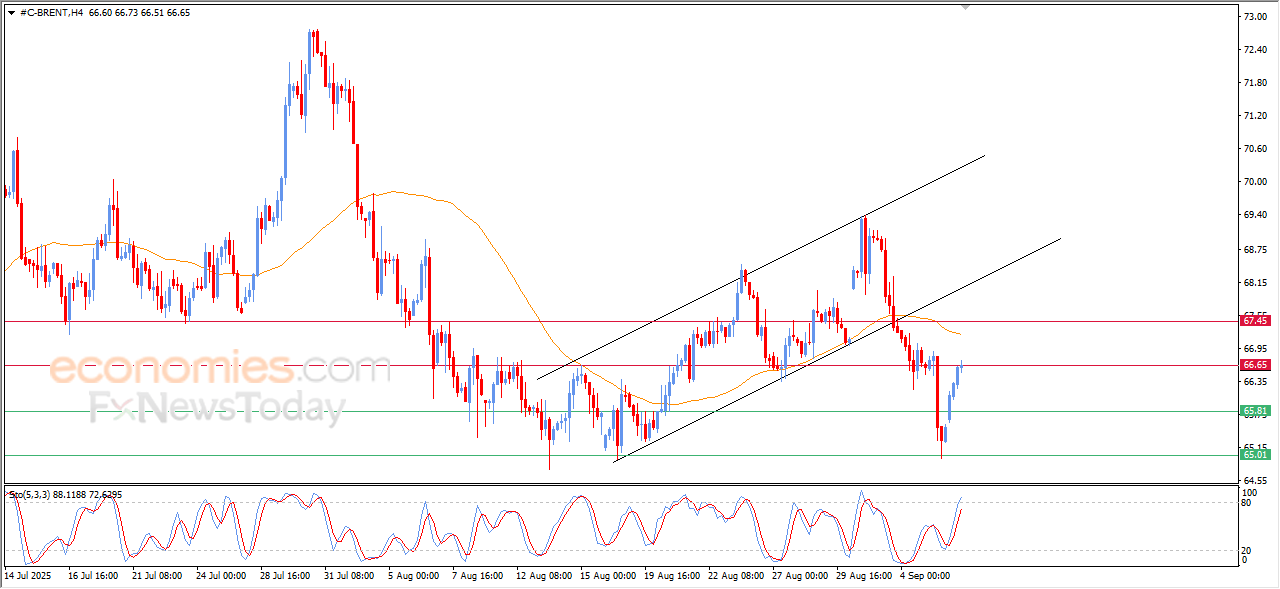
Task: Click the 24 Jul 00:00 time label
Action: [222, 576]
